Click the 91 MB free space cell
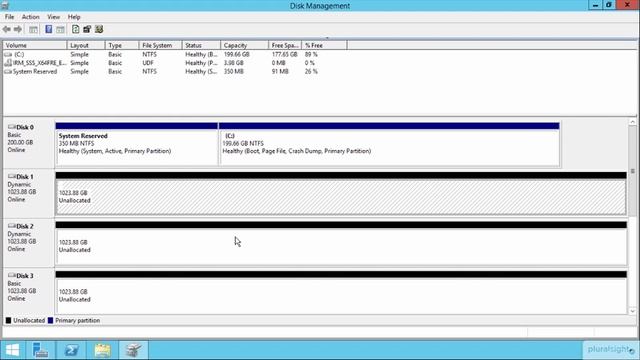This screenshot has width=640, height=360. tap(280, 71)
